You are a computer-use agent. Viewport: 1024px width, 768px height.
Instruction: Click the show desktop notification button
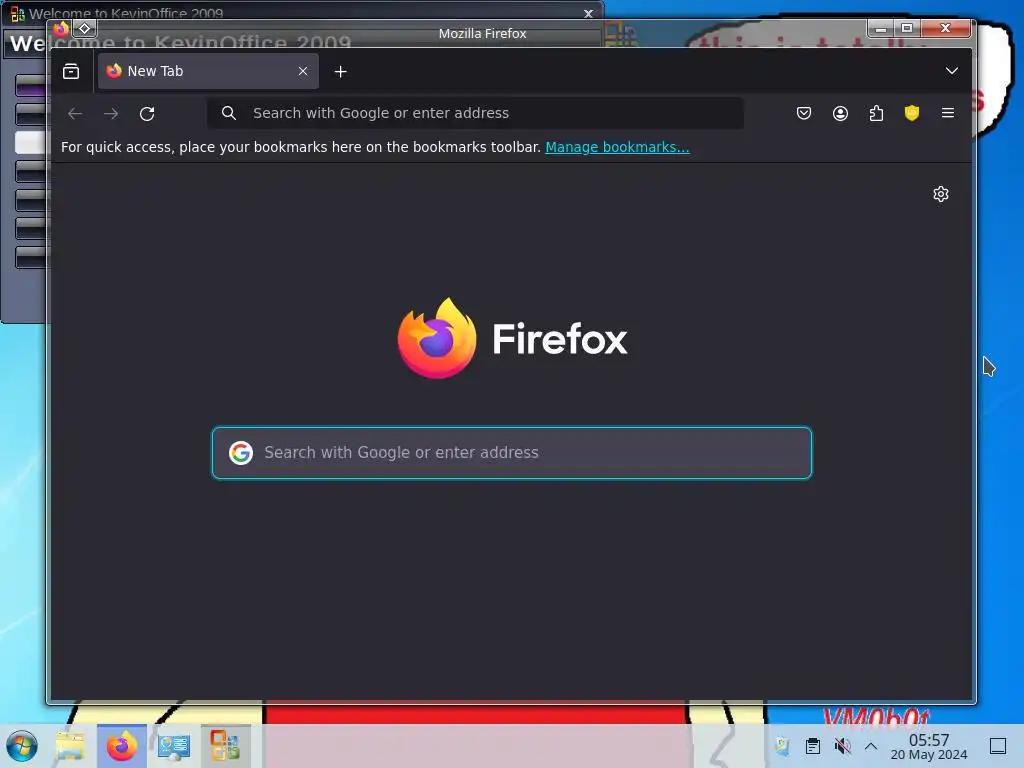(x=997, y=746)
